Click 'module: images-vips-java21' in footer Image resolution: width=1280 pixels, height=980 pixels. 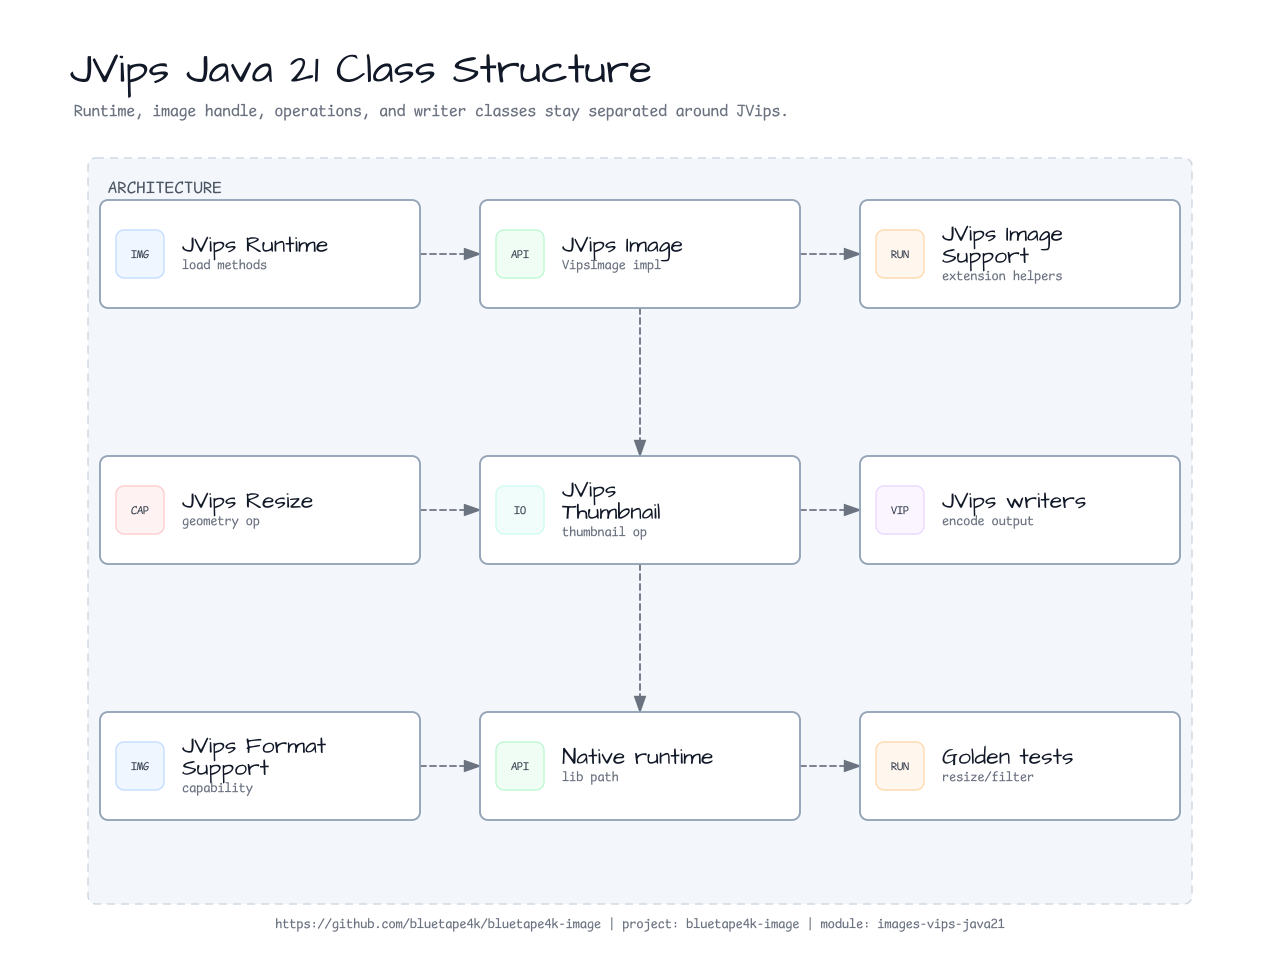pyautogui.click(x=912, y=924)
